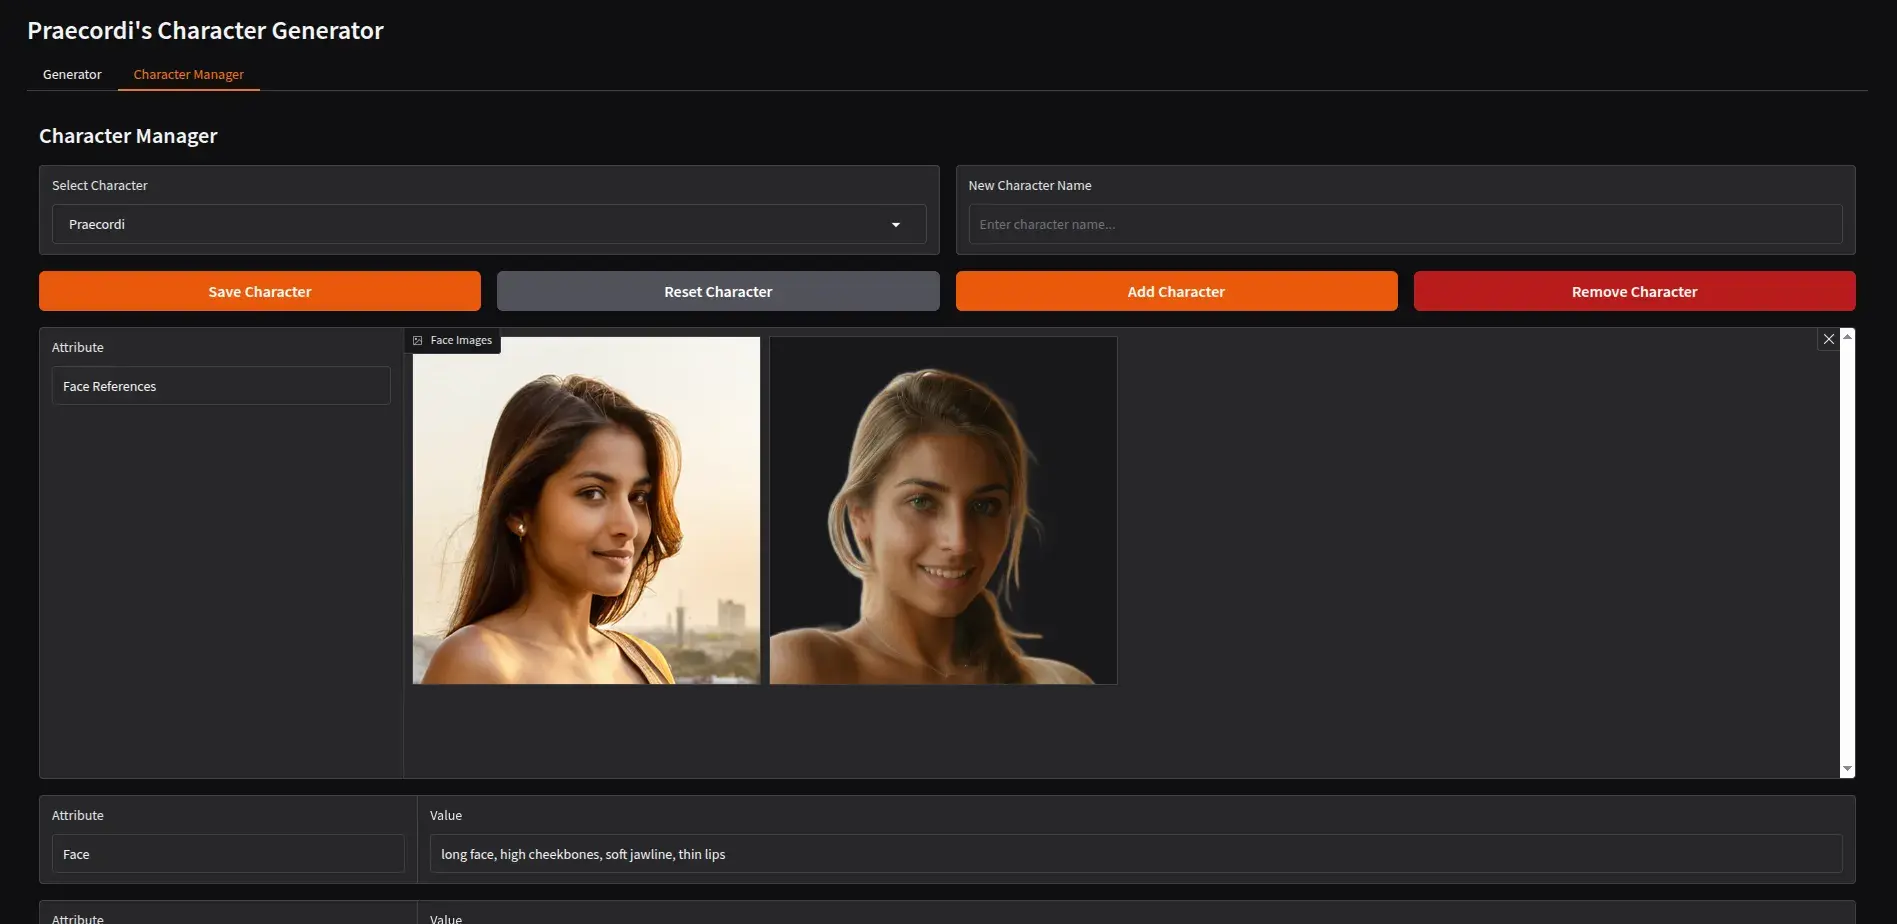
Task: Click the Face attribute name field
Action: click(x=227, y=854)
